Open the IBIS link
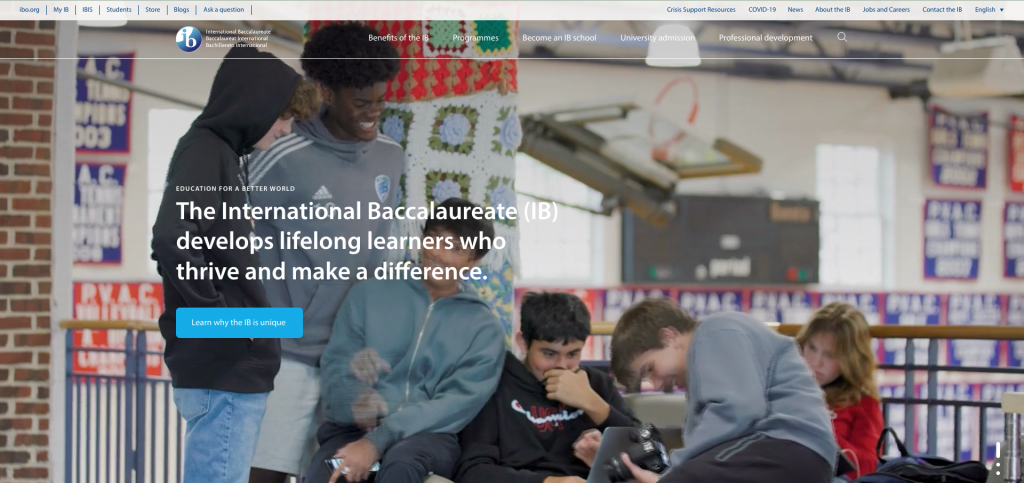1024x483 pixels. coord(88,10)
